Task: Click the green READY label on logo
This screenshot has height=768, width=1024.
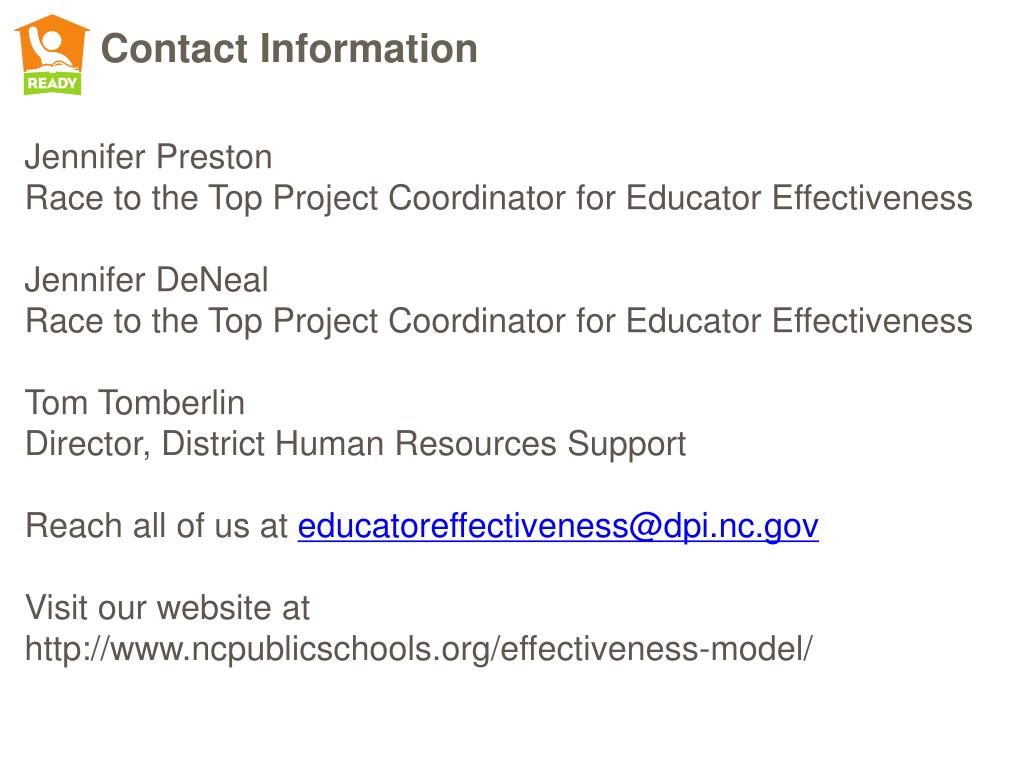Action: pos(52,84)
